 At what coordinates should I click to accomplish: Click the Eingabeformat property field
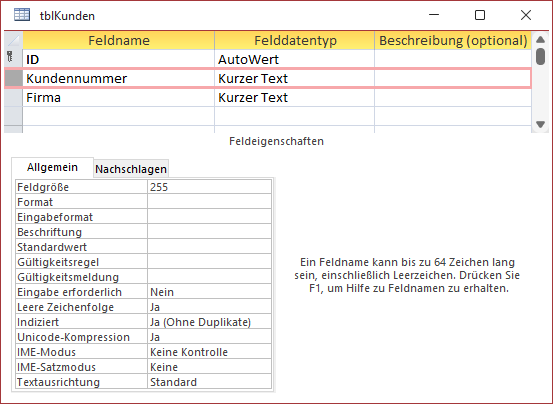click(209, 217)
